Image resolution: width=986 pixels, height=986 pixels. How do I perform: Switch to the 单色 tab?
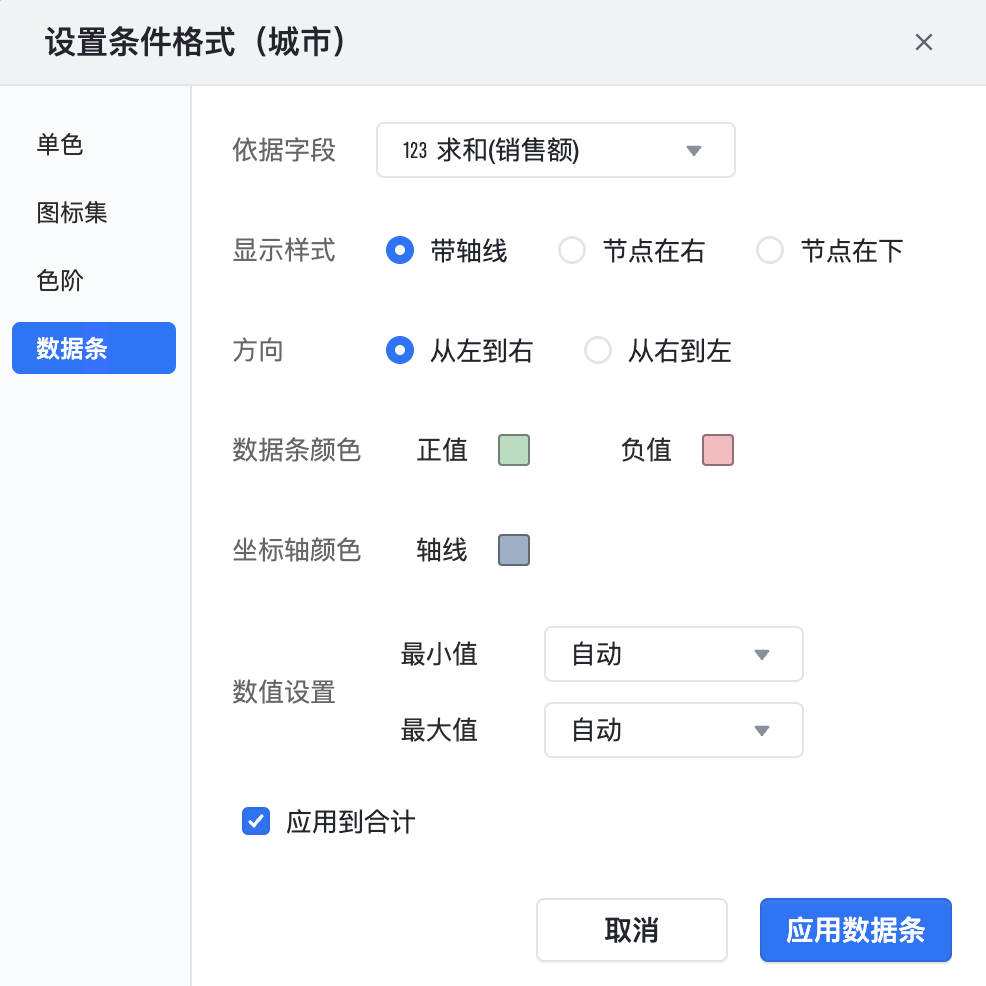click(60, 145)
